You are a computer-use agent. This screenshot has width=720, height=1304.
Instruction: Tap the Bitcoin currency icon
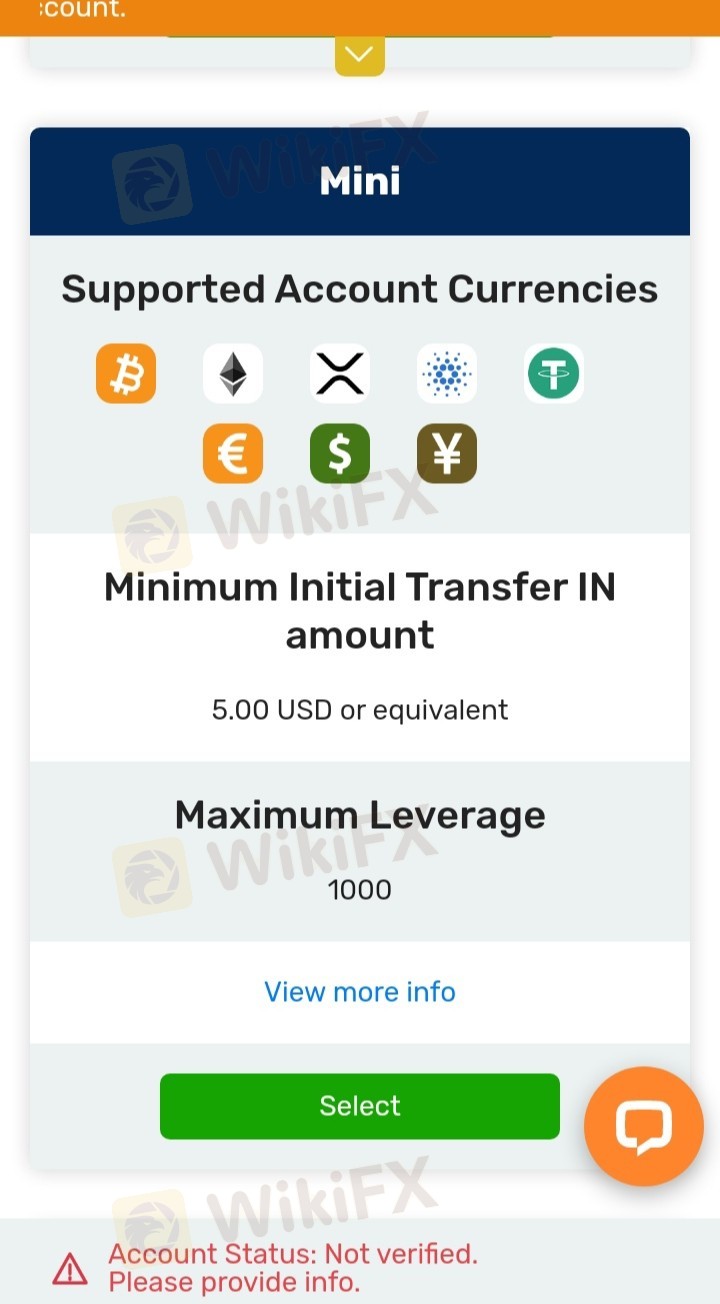126,374
